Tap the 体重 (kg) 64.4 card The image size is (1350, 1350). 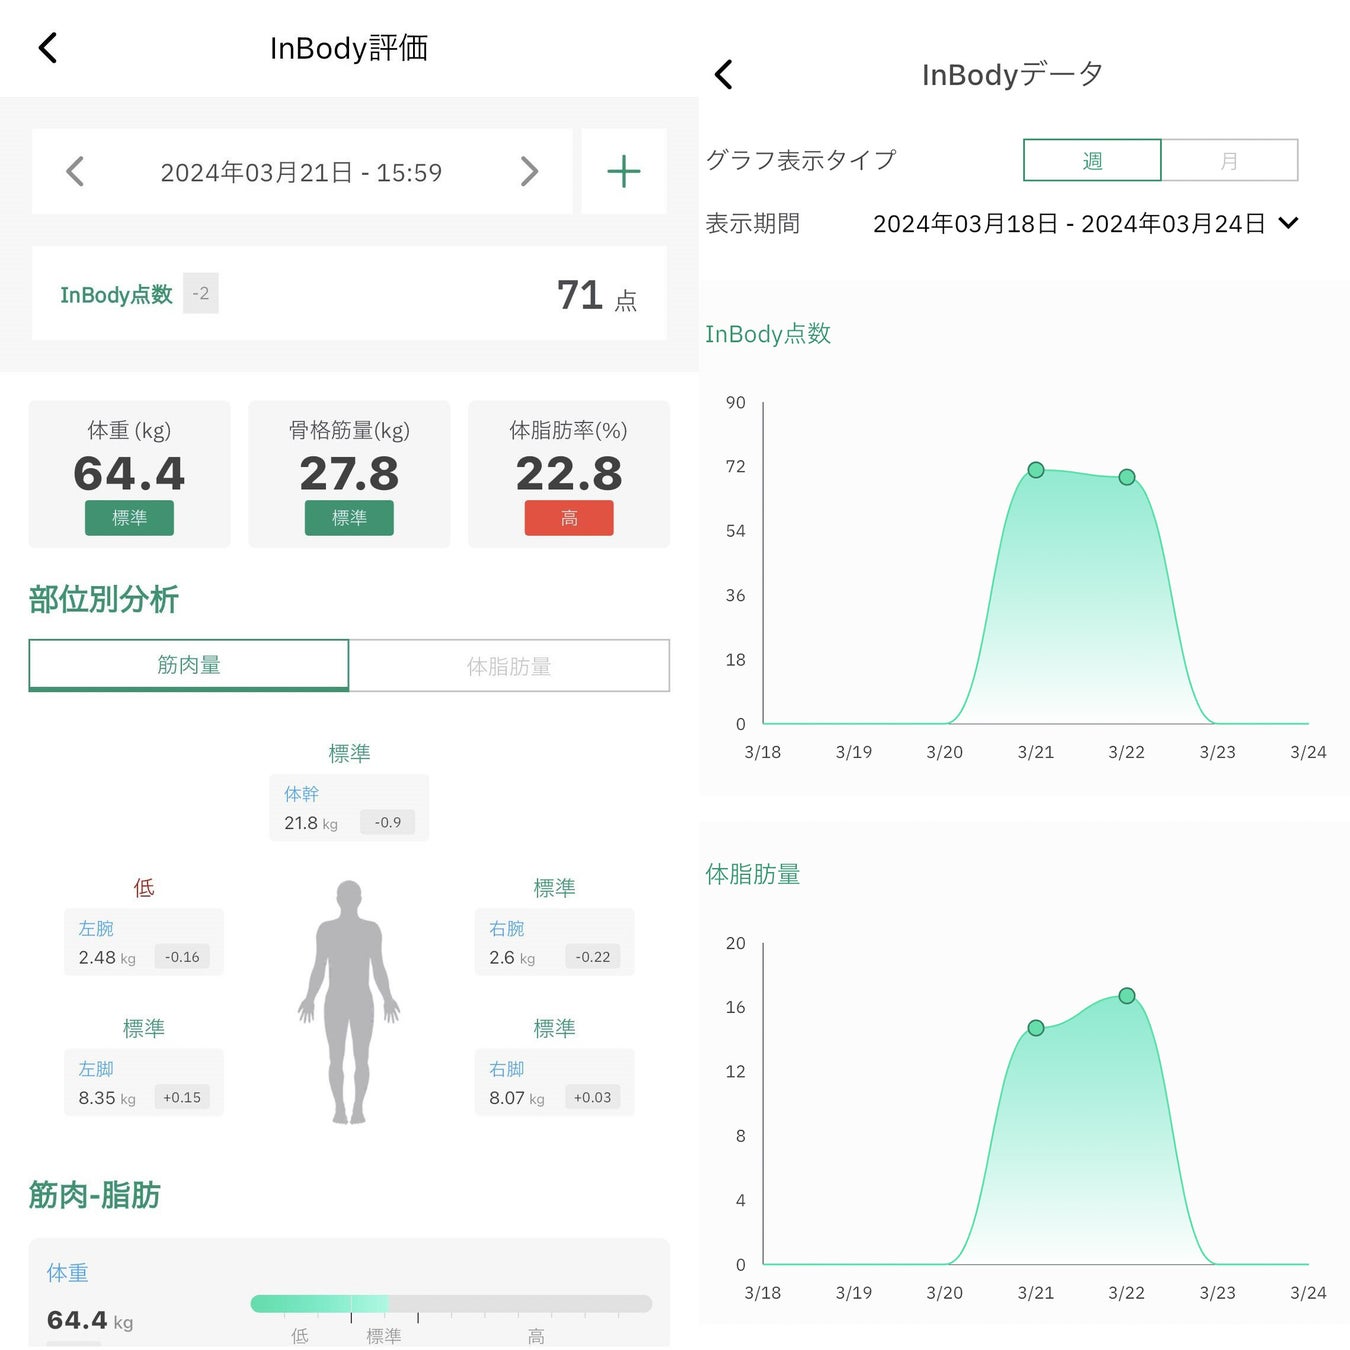[129, 474]
